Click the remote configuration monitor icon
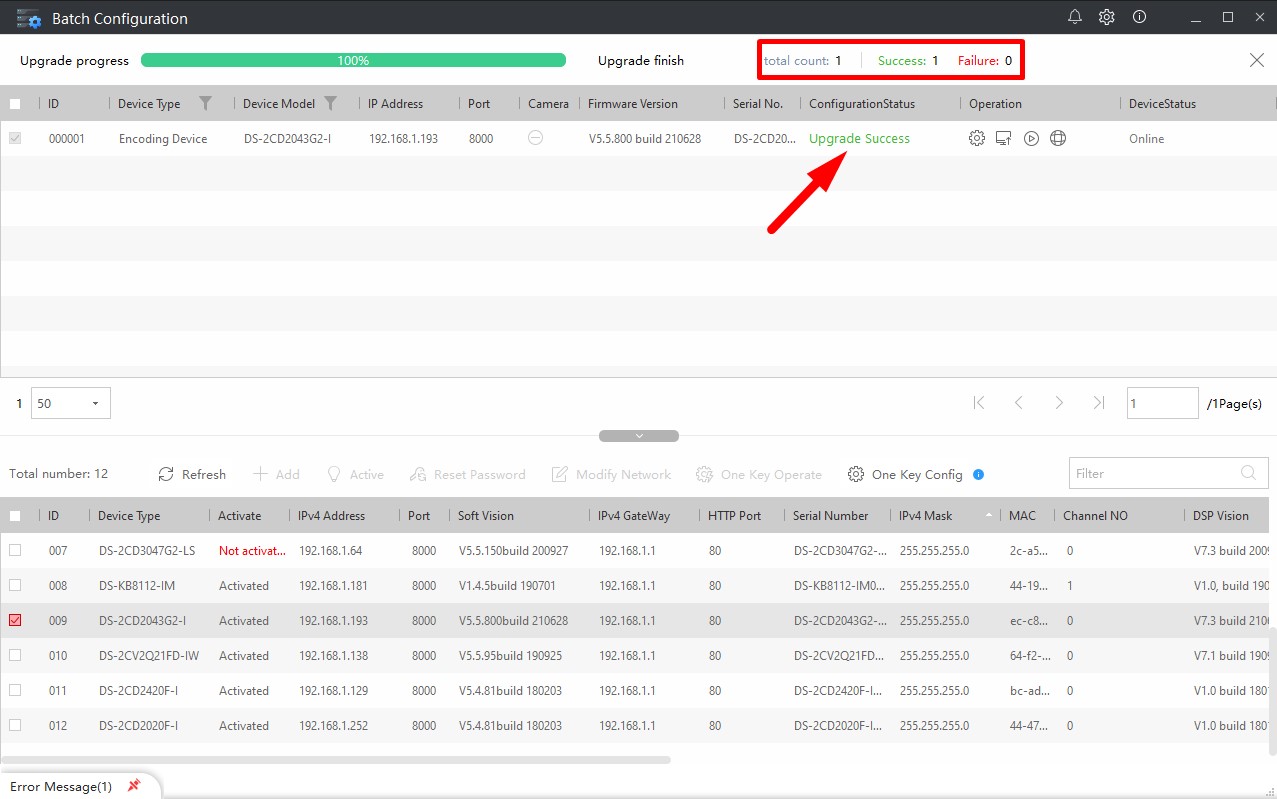Image resolution: width=1277 pixels, height=799 pixels. 1004,139
